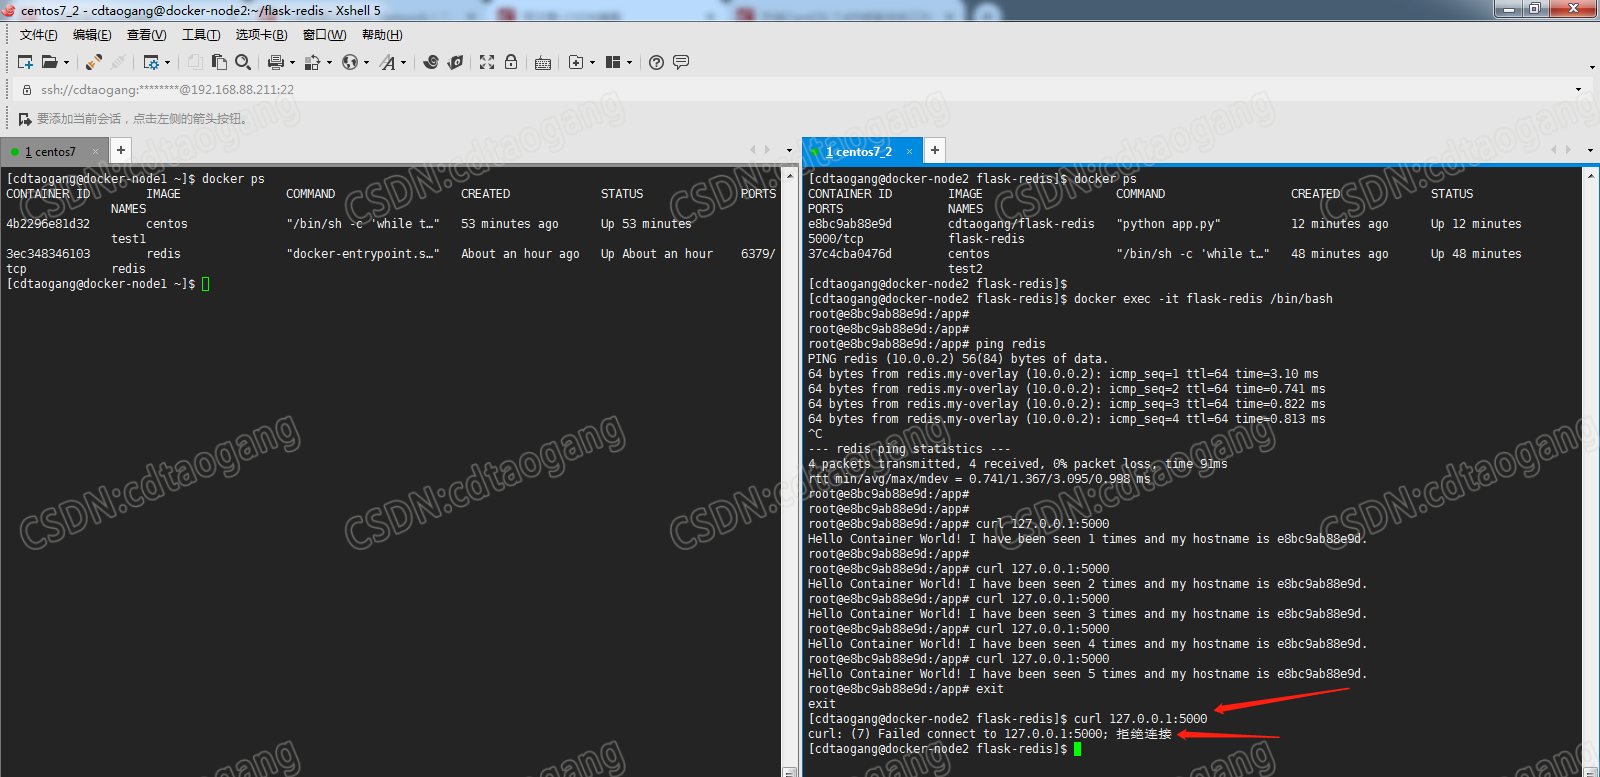Click container ID 3ec348346103
Viewport: 1600px width, 777px height.
coord(48,254)
